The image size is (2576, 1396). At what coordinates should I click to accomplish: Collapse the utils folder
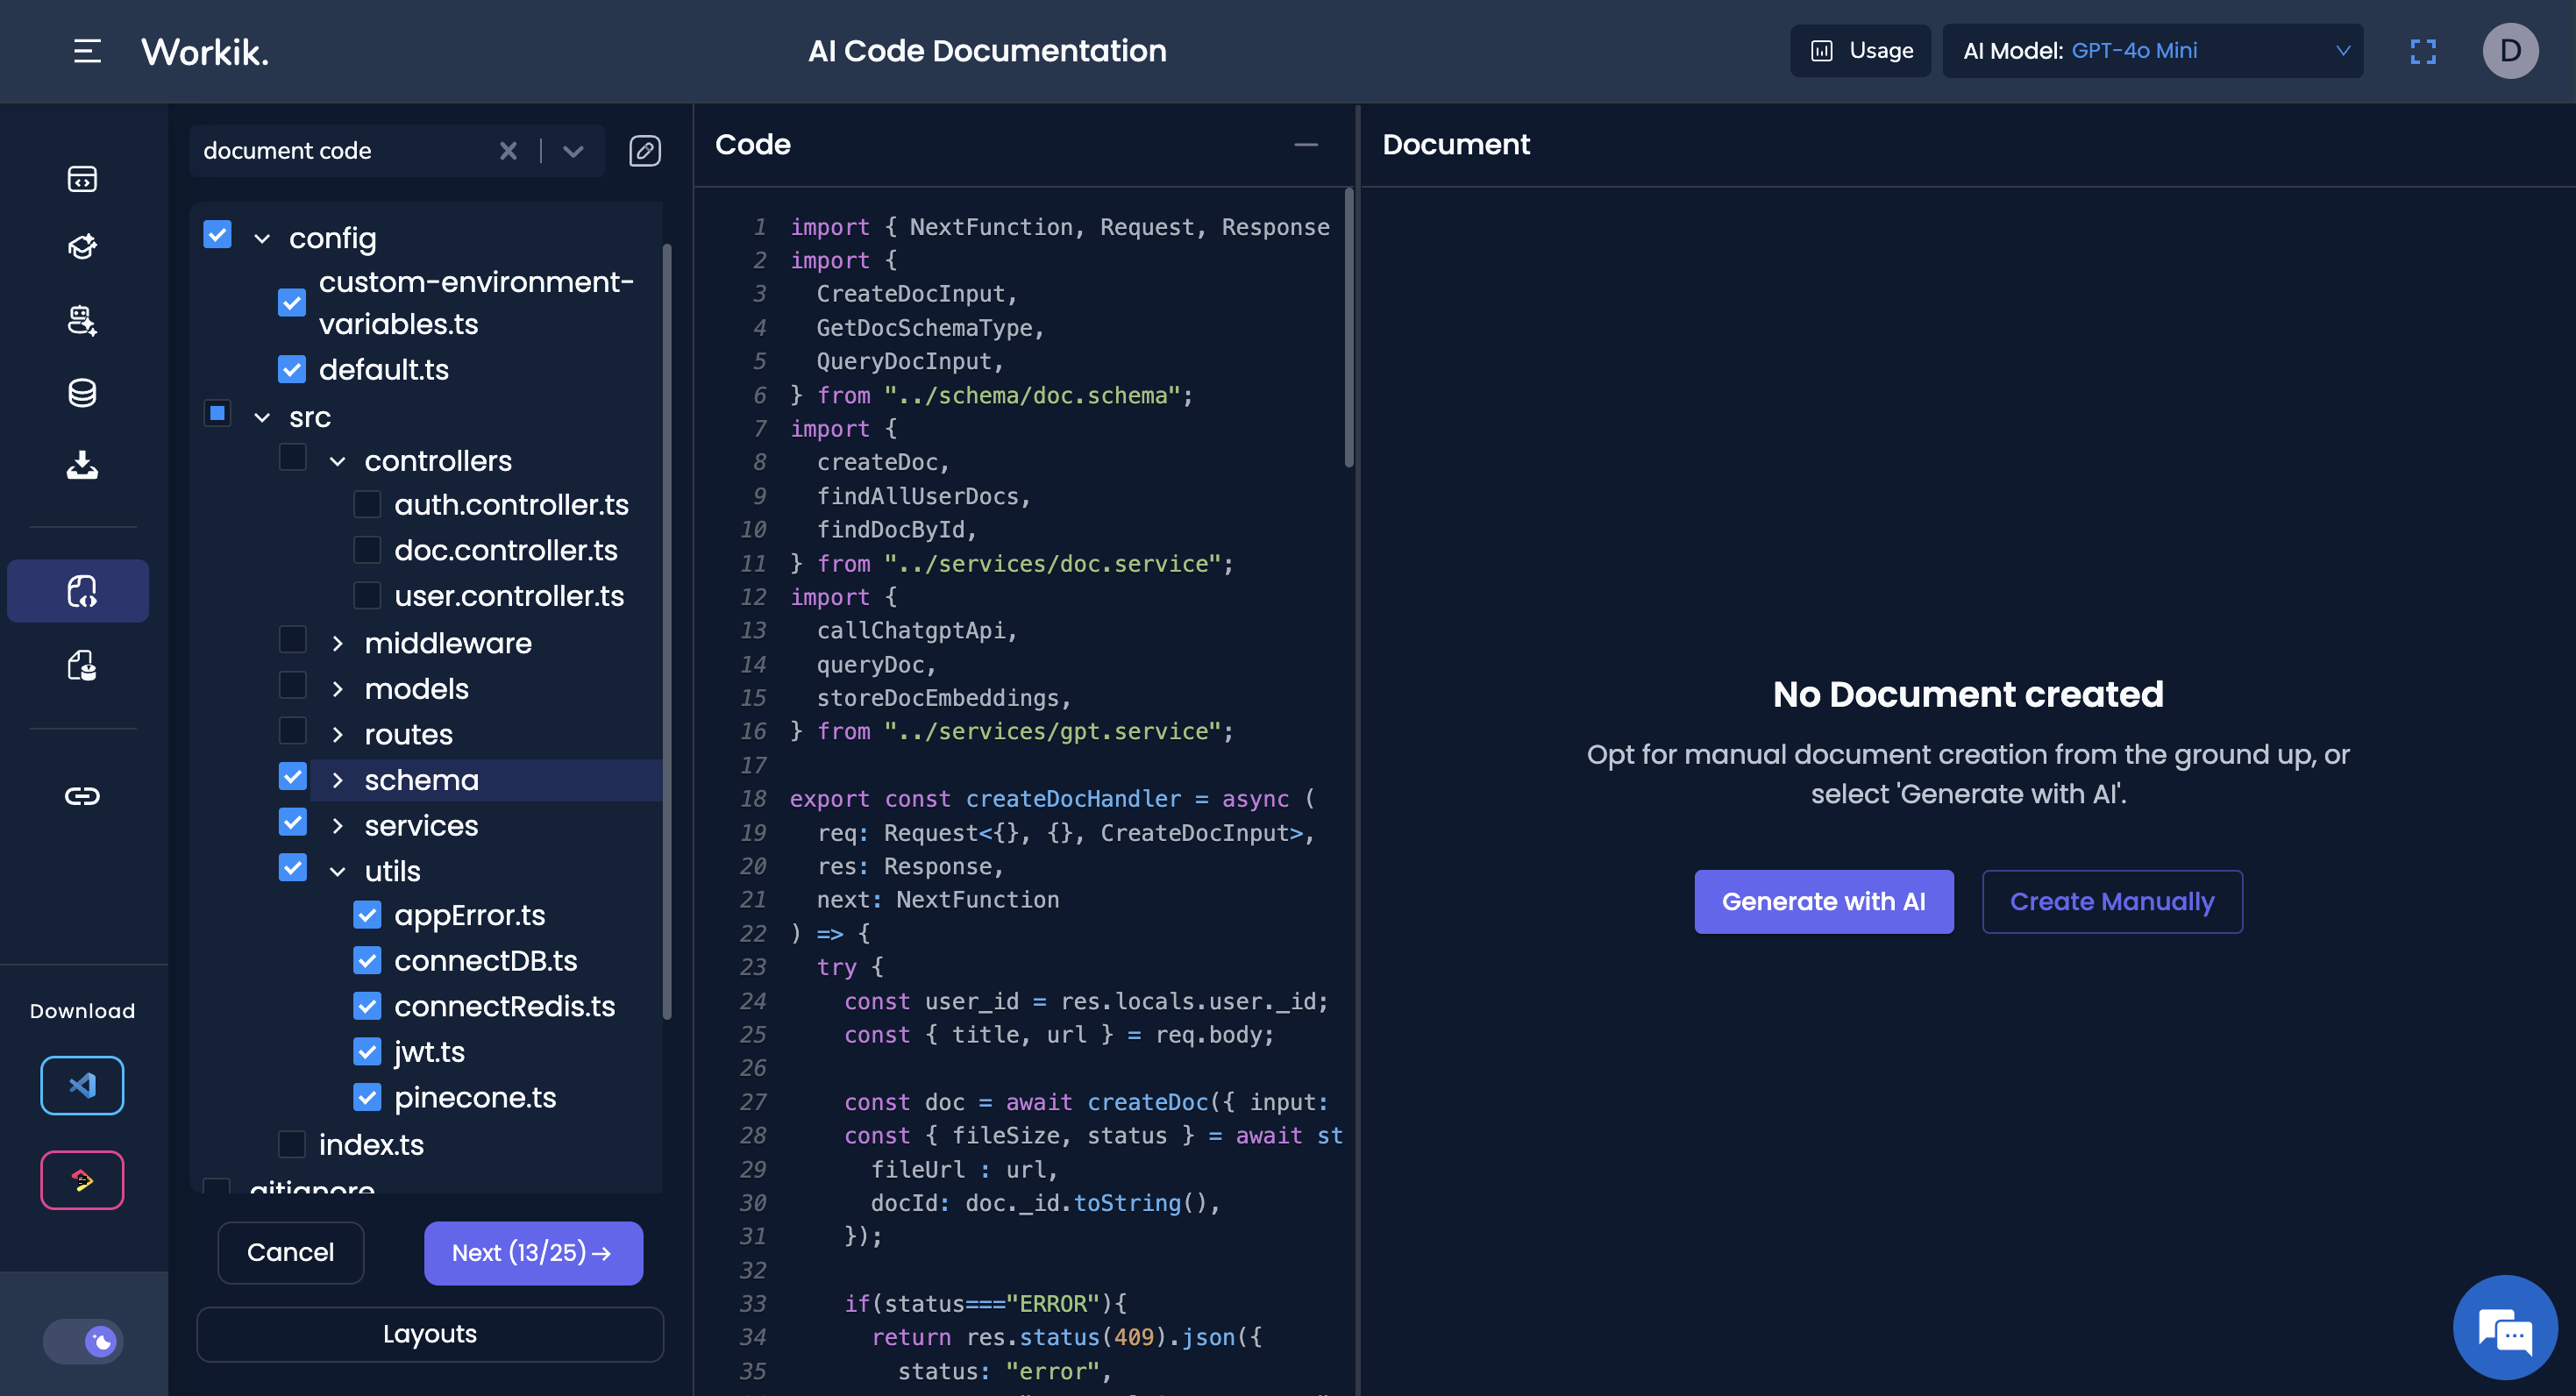click(x=337, y=872)
